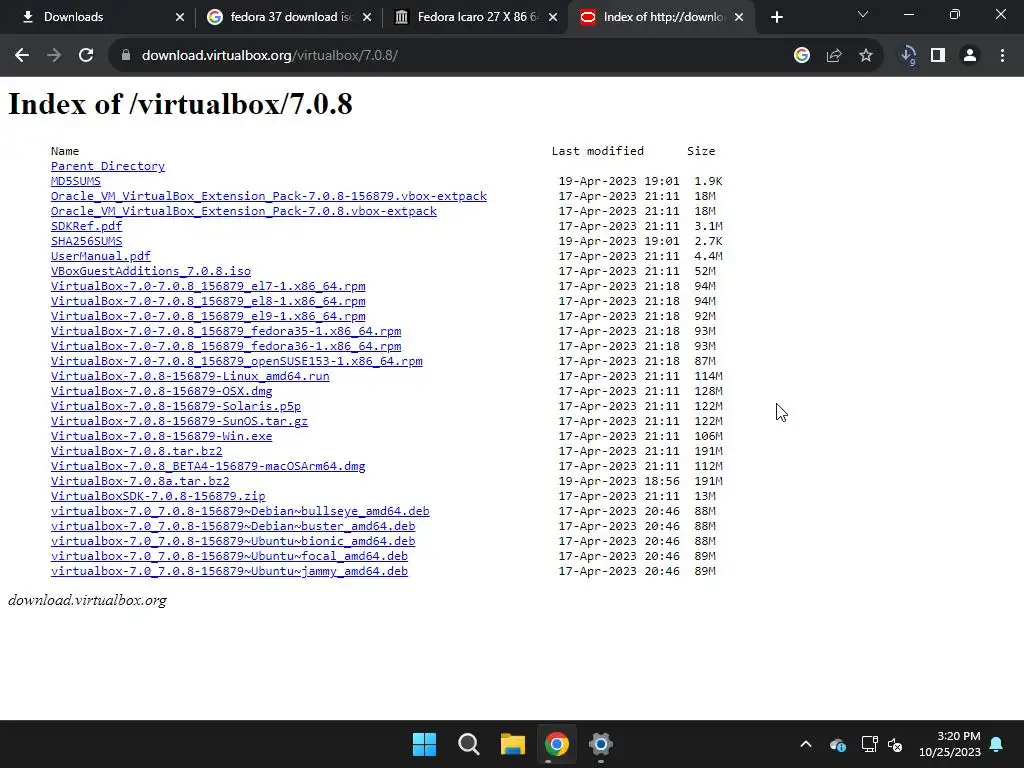The image size is (1024, 768).
Task: Click the OneDrive cloud tray icon
Action: click(838, 744)
